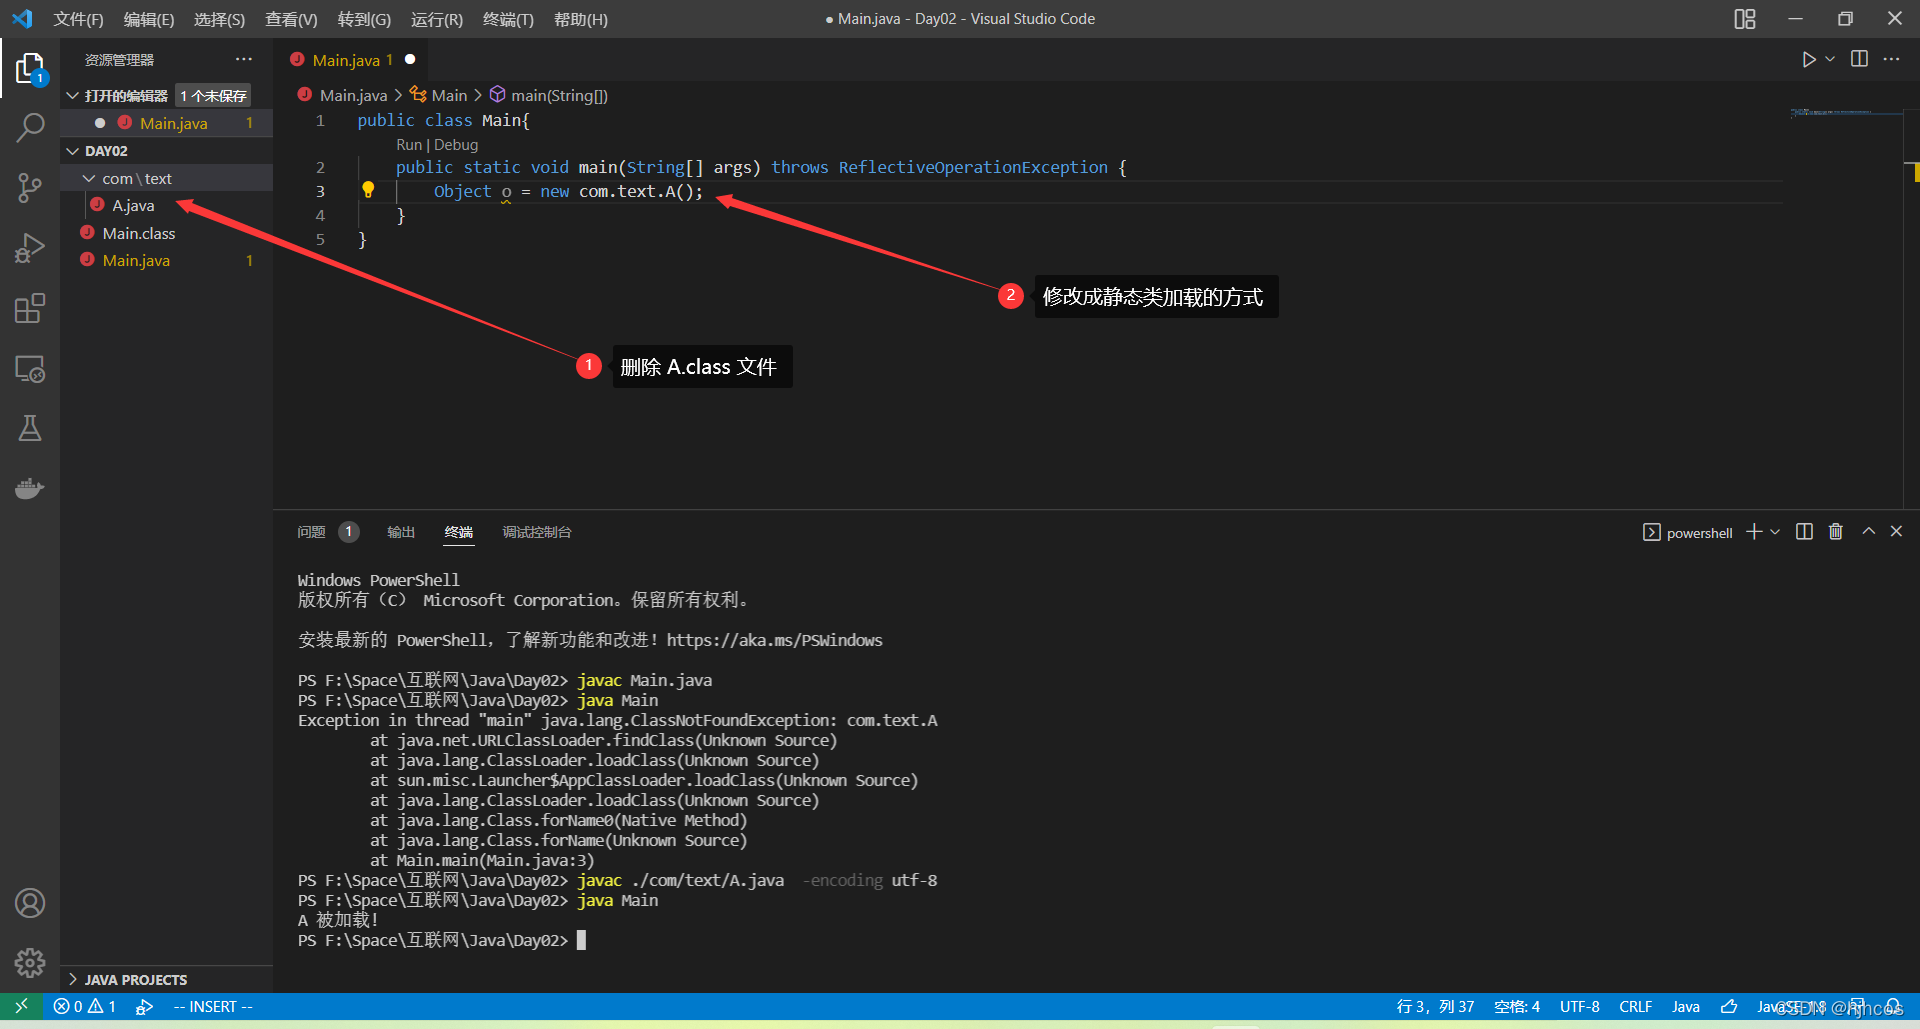Switch to the 调试控制台 panel tab
The width and height of the screenshot is (1920, 1029).
[537, 532]
